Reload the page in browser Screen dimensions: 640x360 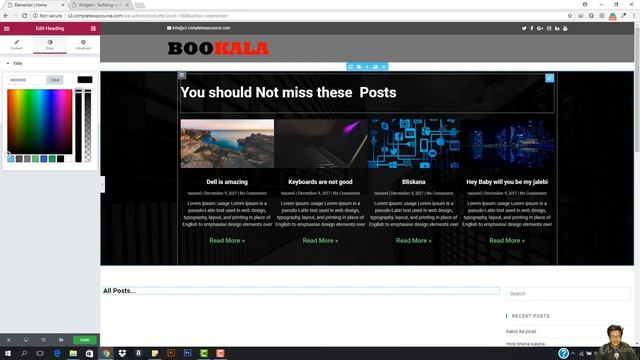[x=24, y=16]
